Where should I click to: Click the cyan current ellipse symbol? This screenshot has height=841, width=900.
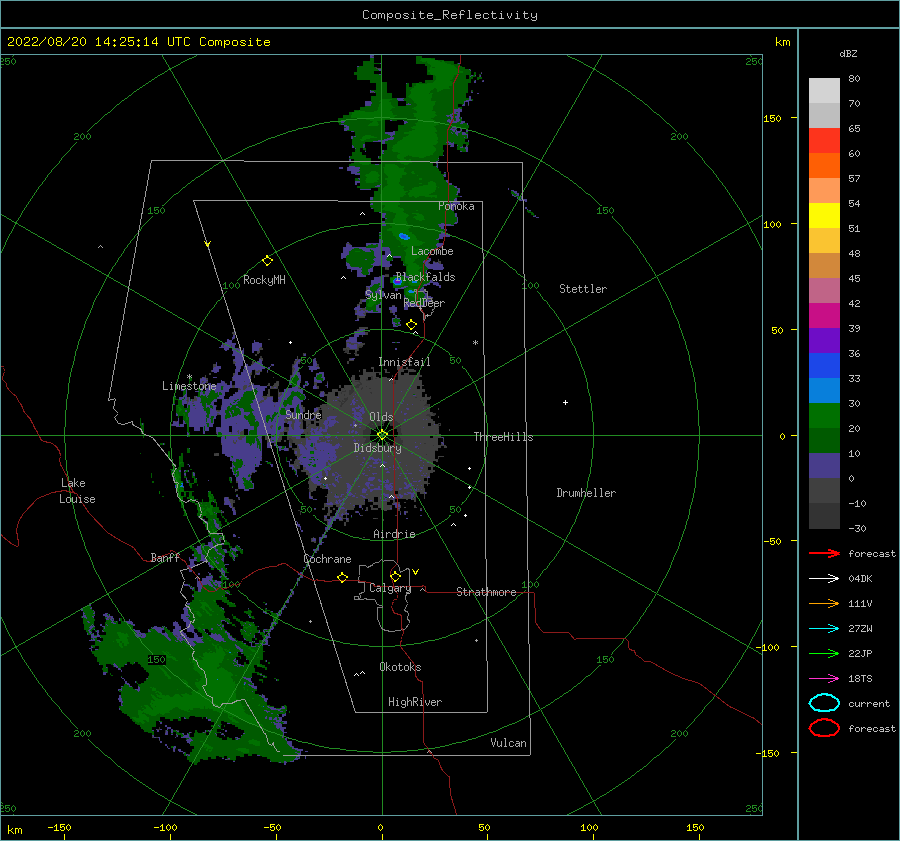click(x=824, y=703)
